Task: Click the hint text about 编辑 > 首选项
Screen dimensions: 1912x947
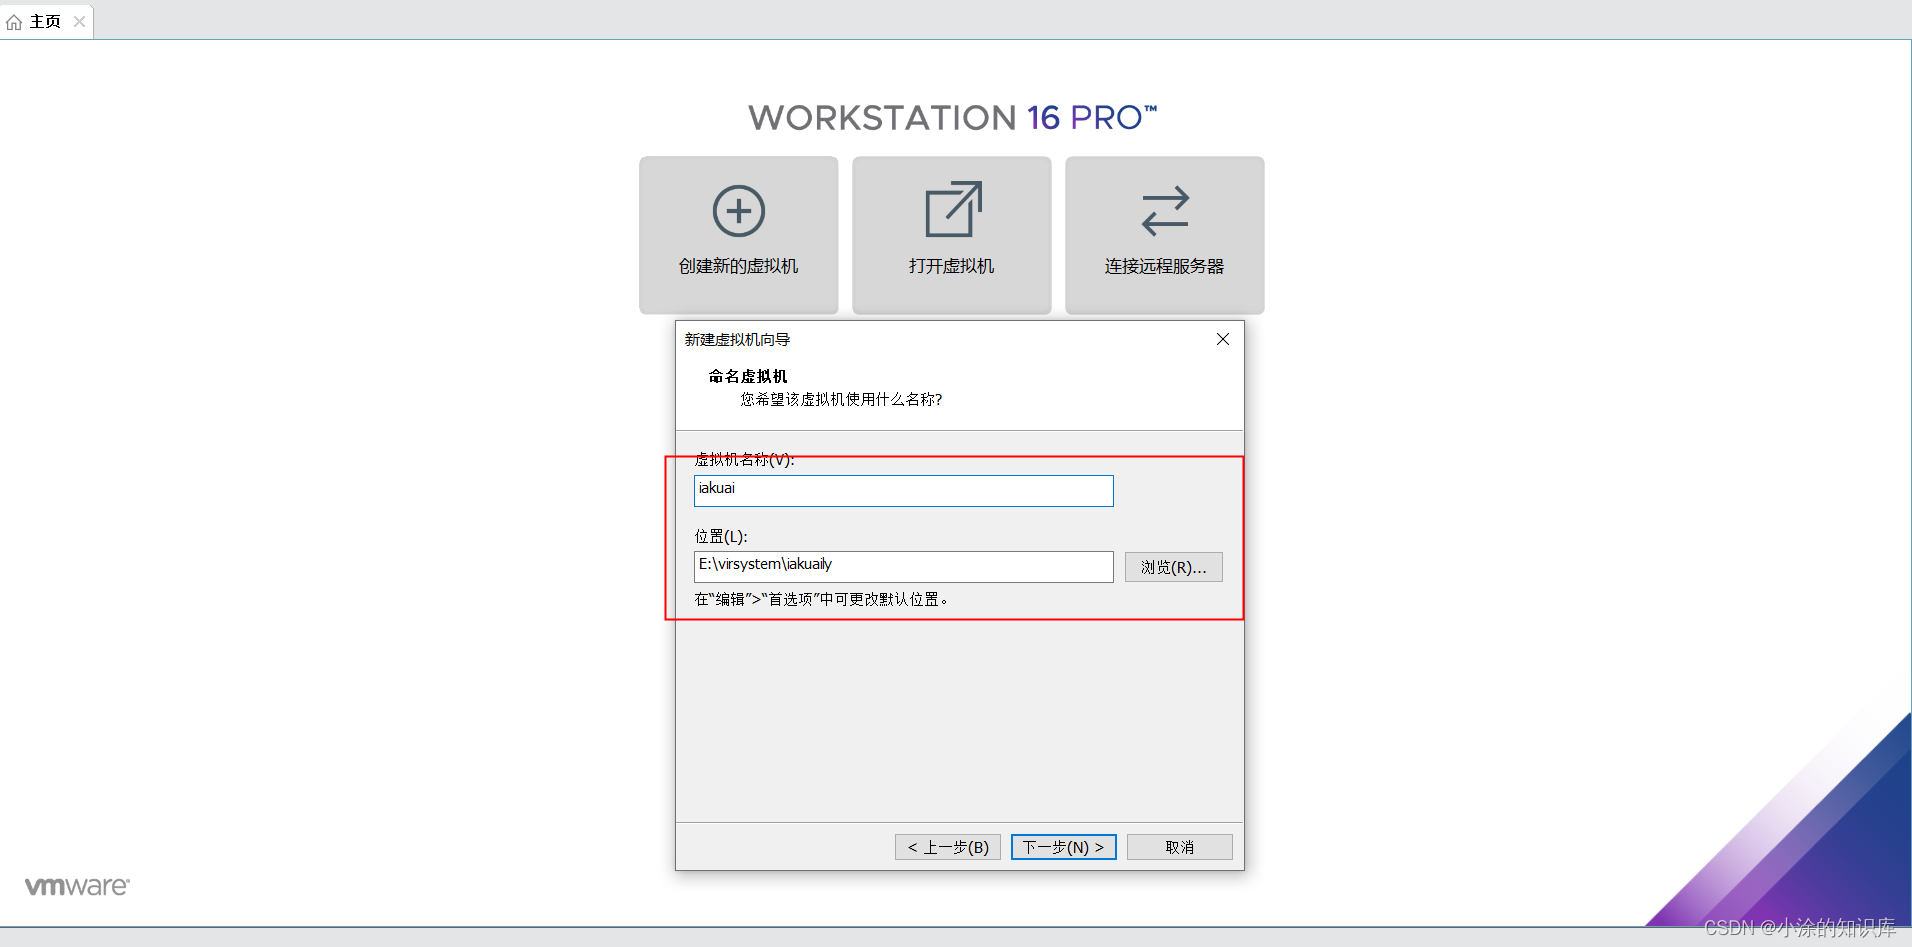Action: pyautogui.click(x=821, y=599)
